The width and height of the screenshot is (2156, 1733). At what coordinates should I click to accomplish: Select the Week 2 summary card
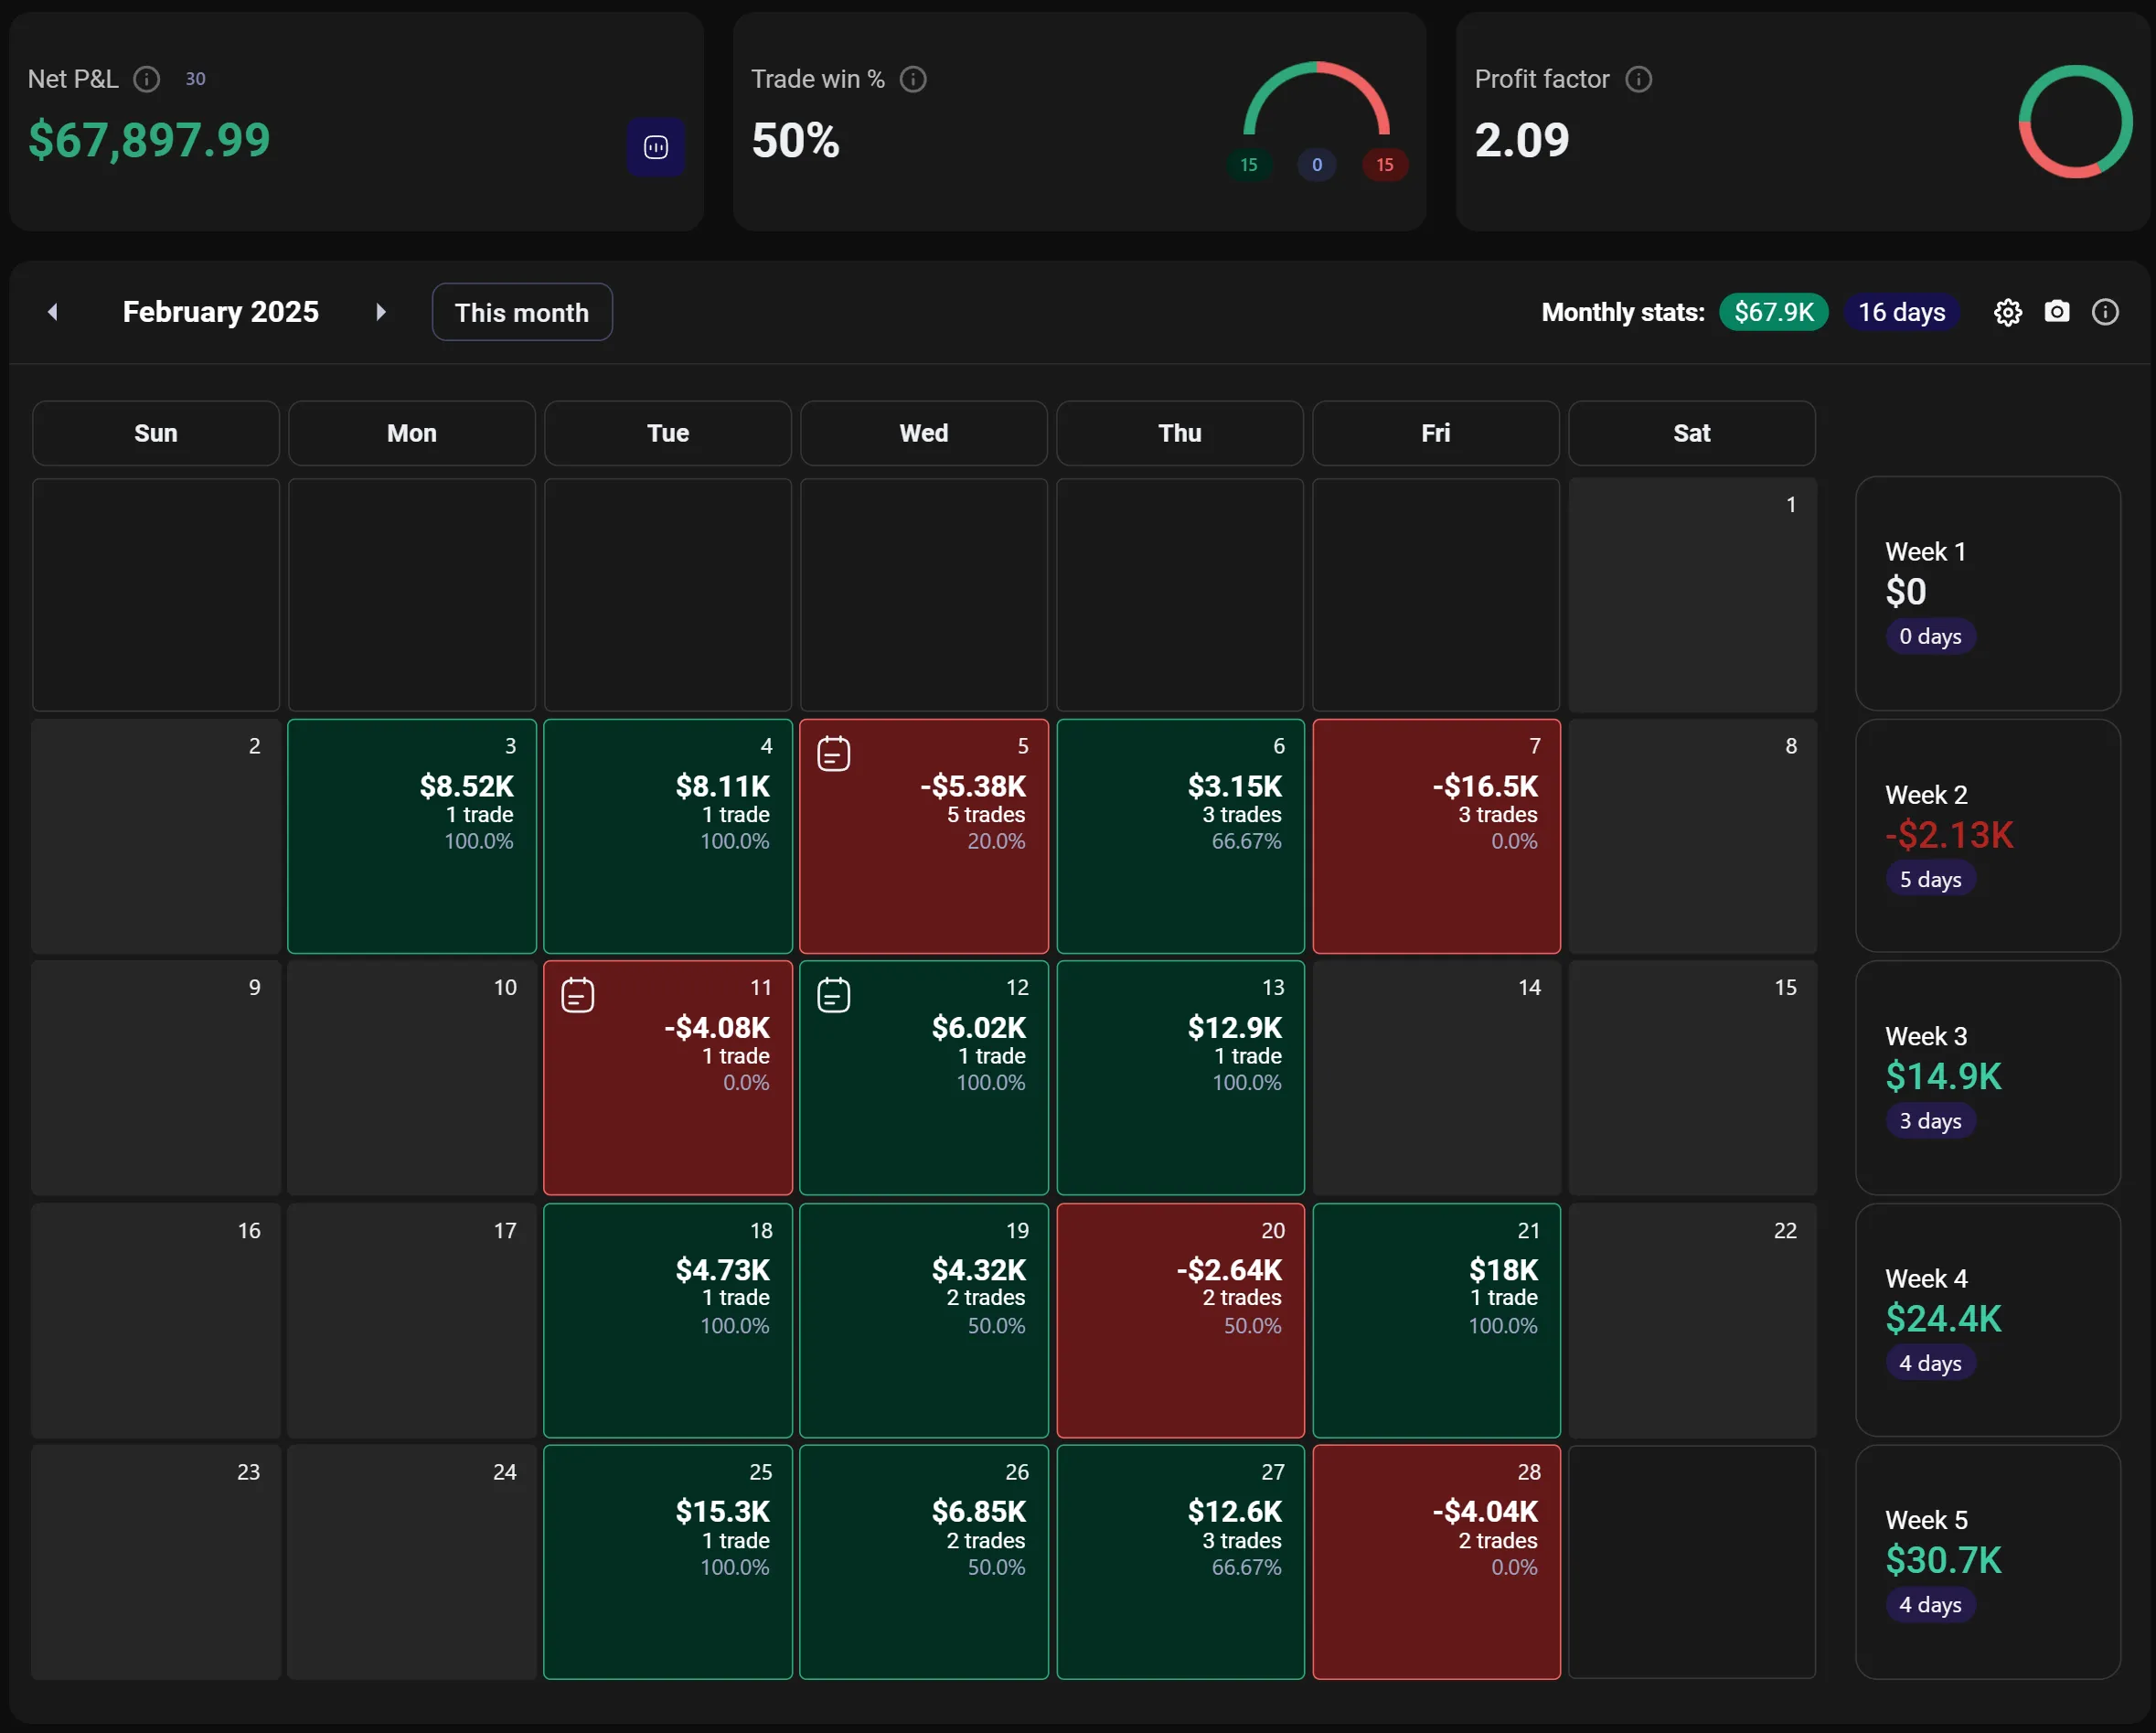[1986, 836]
